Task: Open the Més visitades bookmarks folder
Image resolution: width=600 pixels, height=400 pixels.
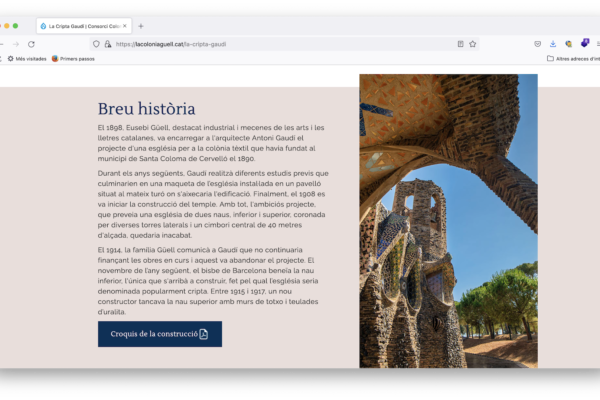Action: [x=26, y=59]
